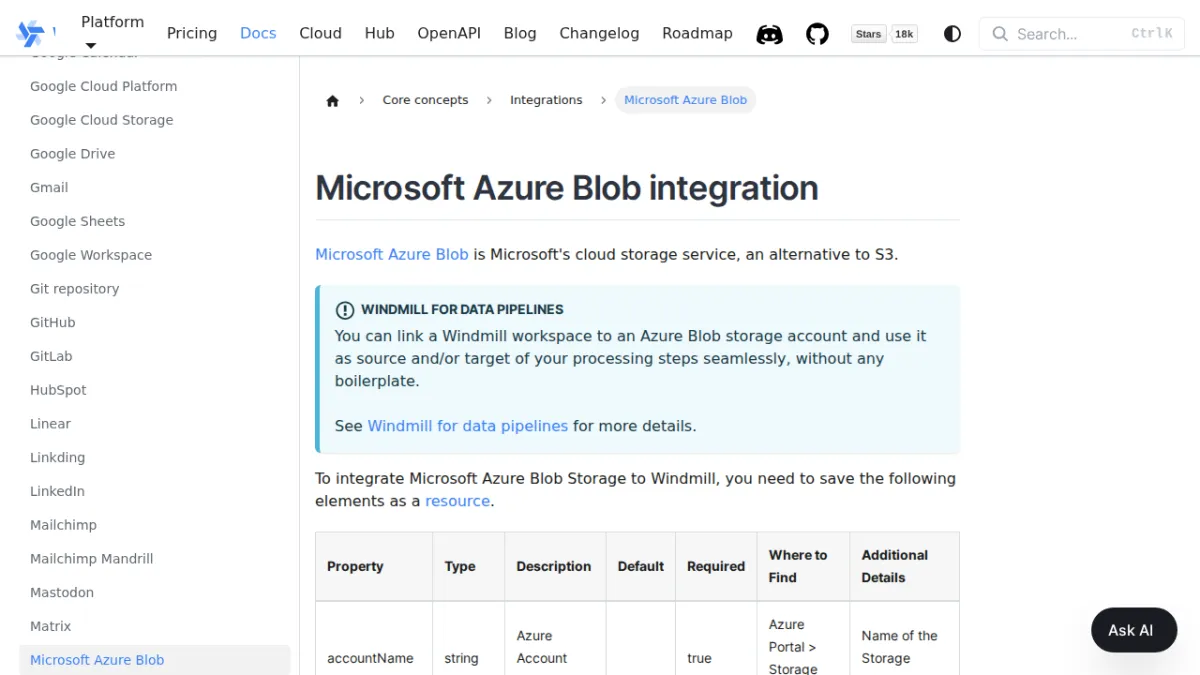Image resolution: width=1200 pixels, height=675 pixels.
Task: Open the GitHub icon link
Action: 818,34
